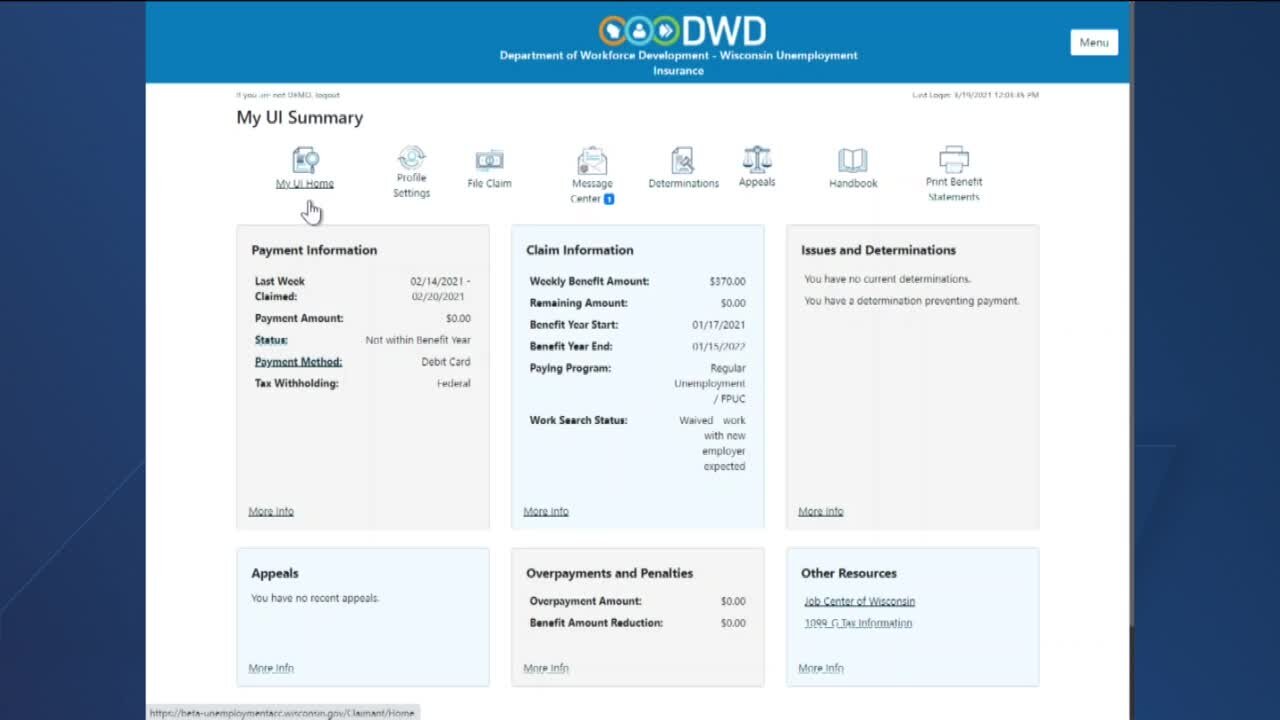Open the Handbook book icon
This screenshot has height=720, width=1280.
click(853, 160)
